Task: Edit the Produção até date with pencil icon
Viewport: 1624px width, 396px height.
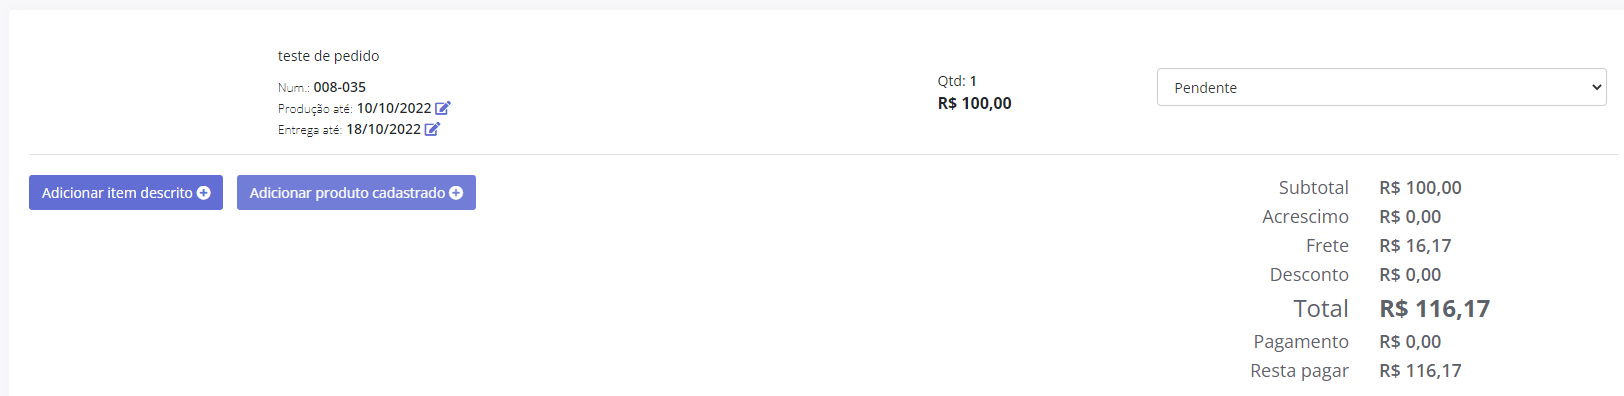Action: pyautogui.click(x=443, y=108)
